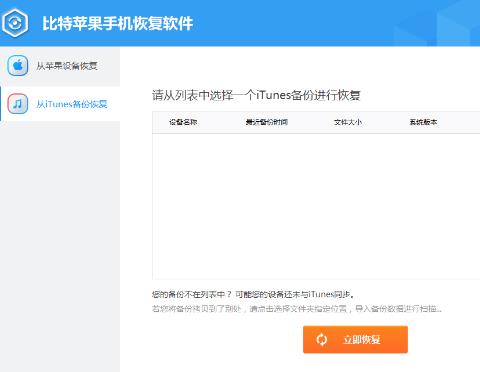480x372 pixels.
Task: Click the 最近备份时间 column header
Action: (x=267, y=122)
